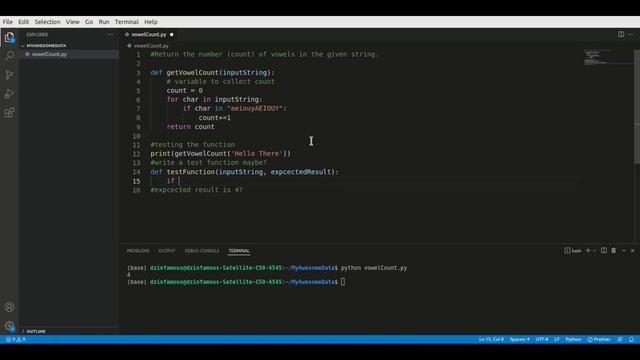Viewport: 640px width, 360px height.
Task: Switch to the OUTPUT panel tab
Action: point(167,251)
